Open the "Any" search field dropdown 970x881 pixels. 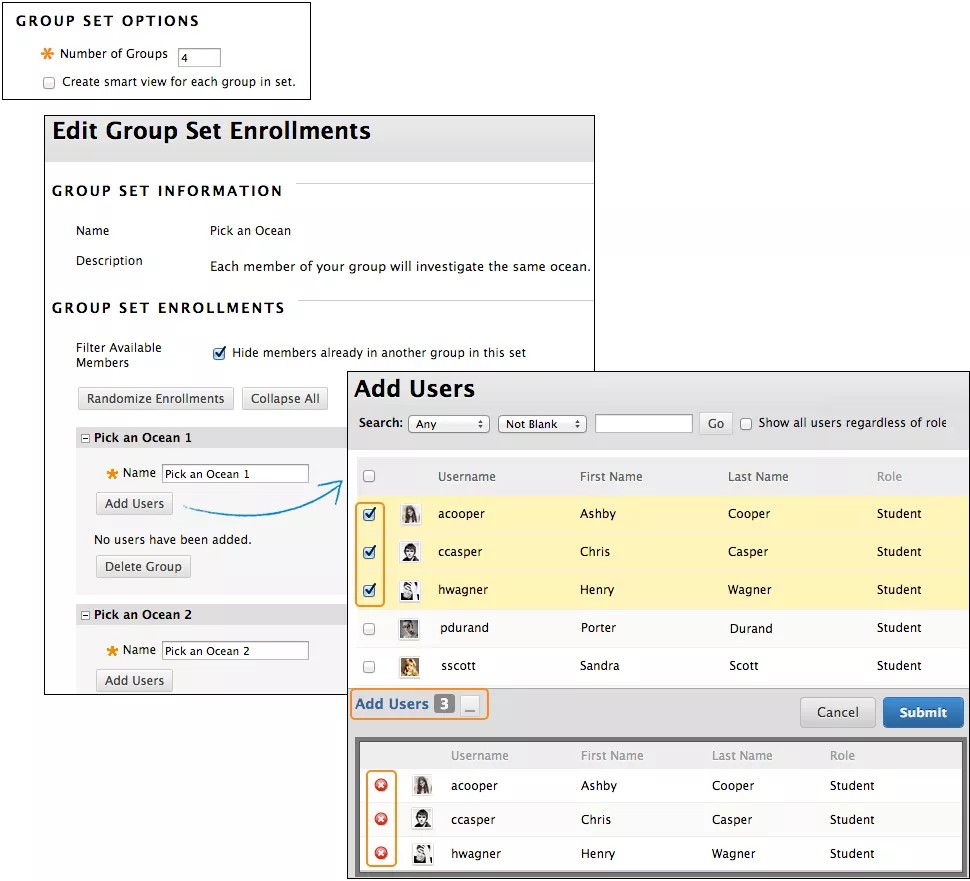tap(448, 423)
